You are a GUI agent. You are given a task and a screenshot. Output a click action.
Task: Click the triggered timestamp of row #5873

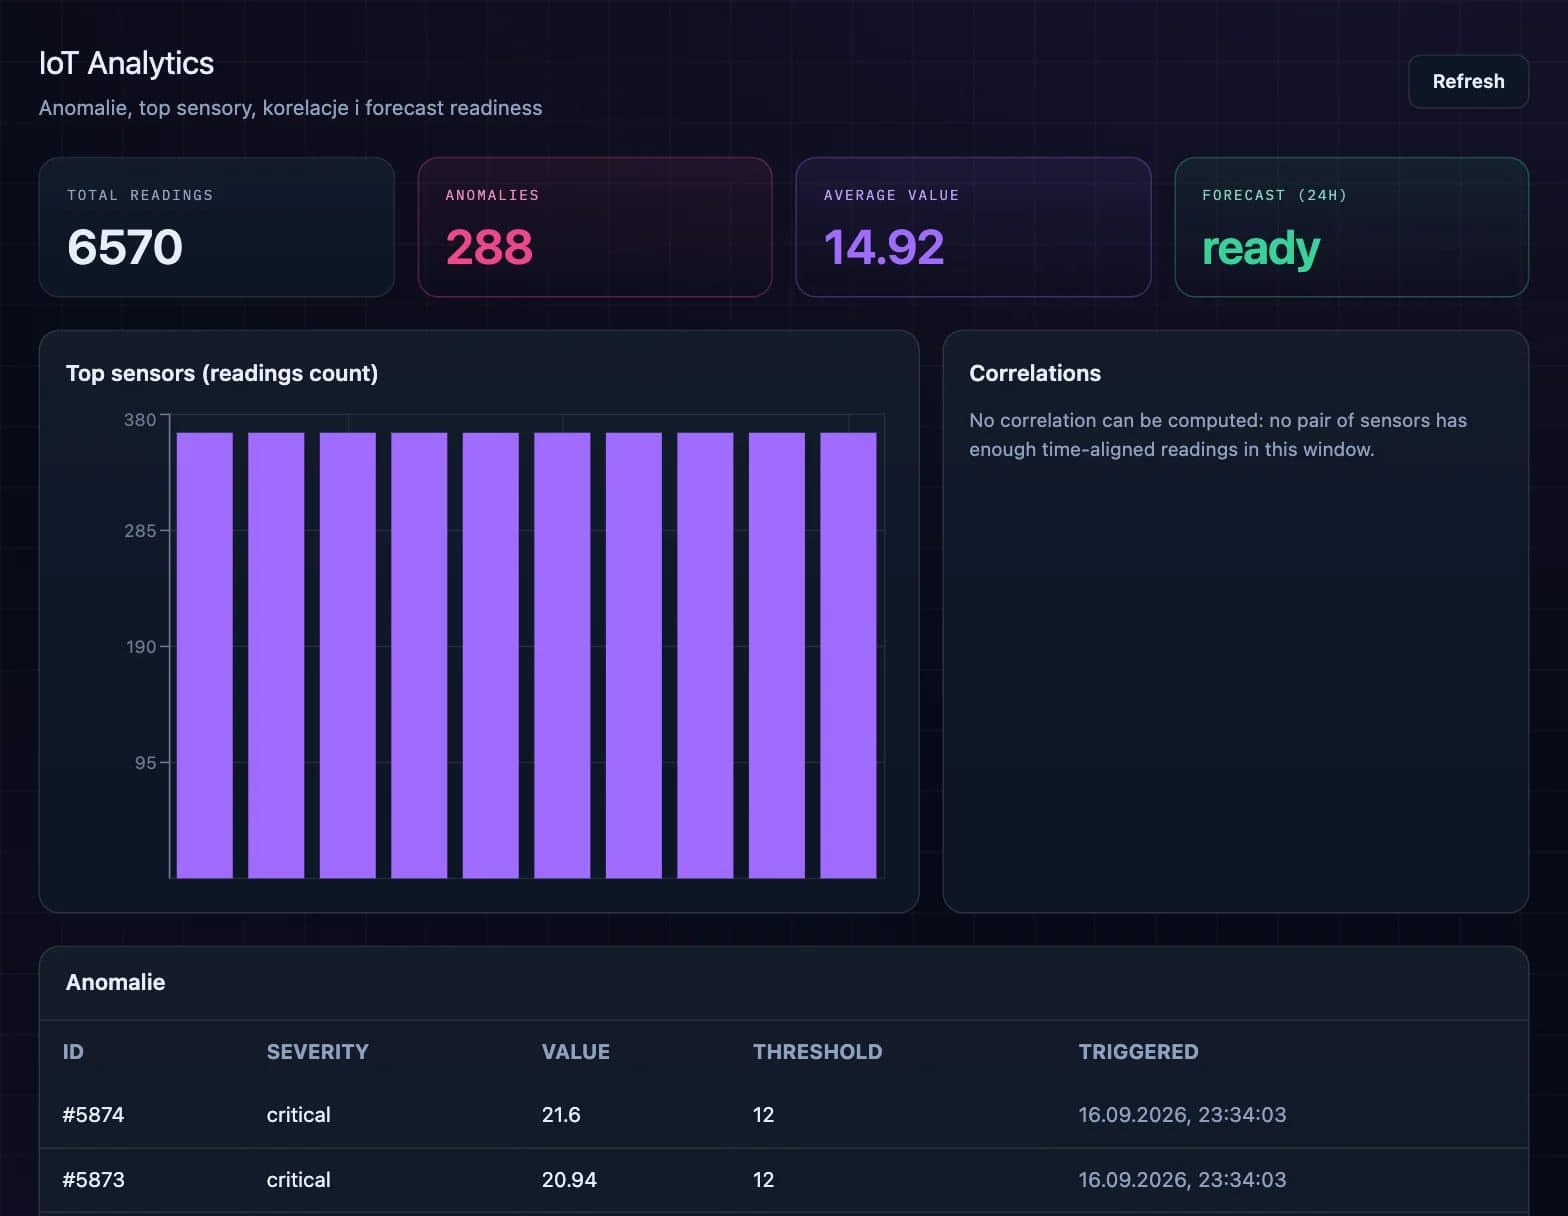tap(1182, 1180)
